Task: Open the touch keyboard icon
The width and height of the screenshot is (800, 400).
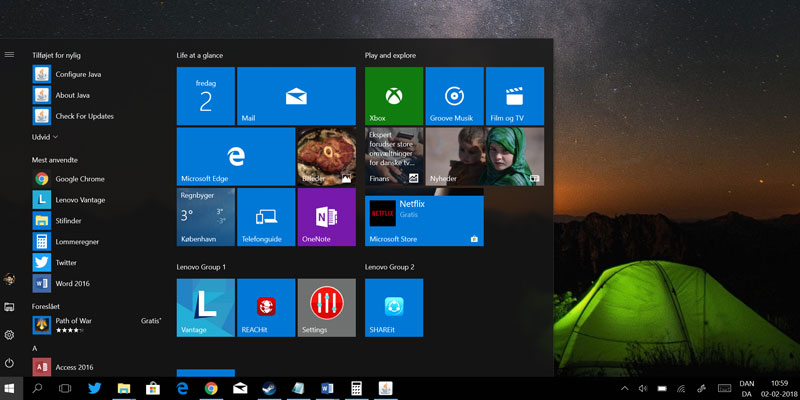Action: (724, 389)
